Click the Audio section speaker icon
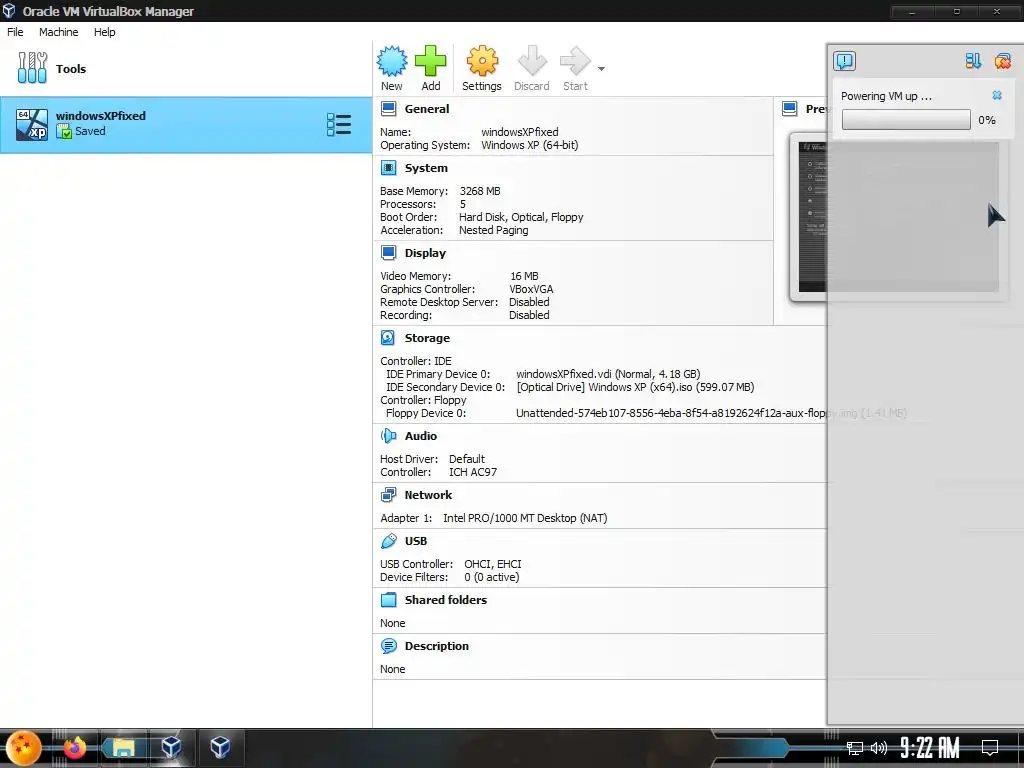The image size is (1024, 768). [x=389, y=436]
